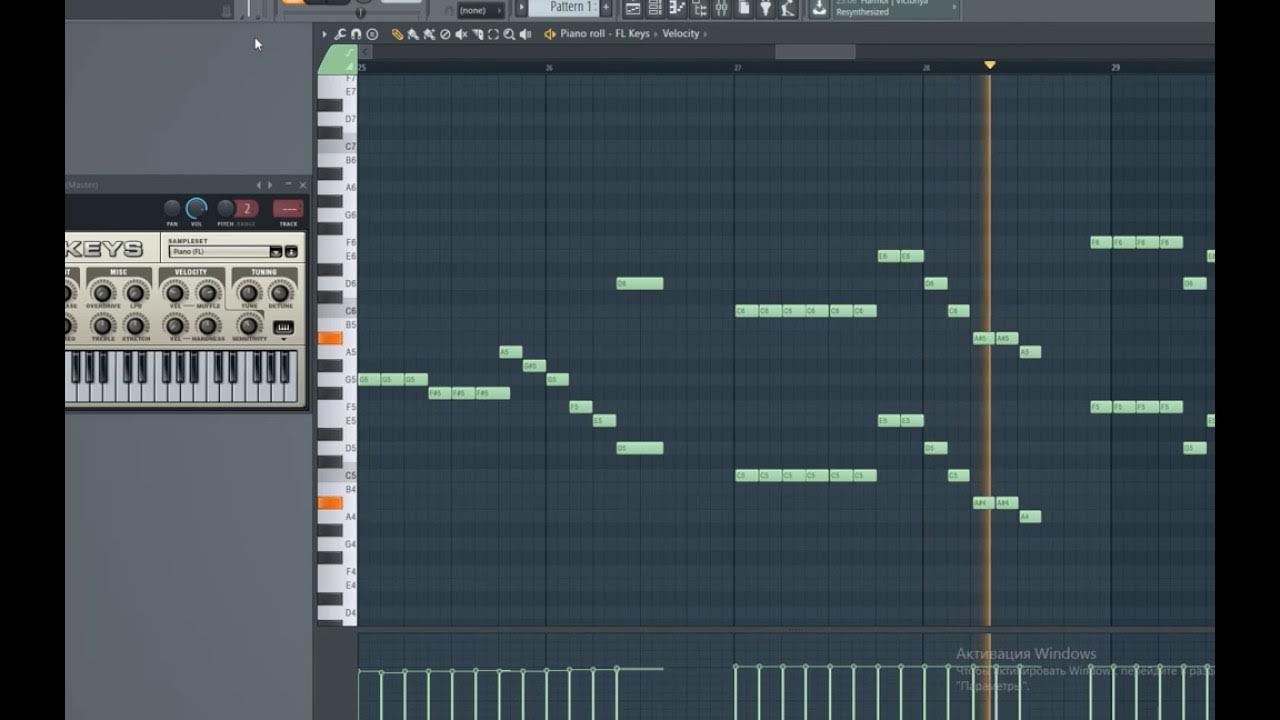Click the download arrow icon beside hint panel
This screenshot has width=1280, height=720.
(x=818, y=8)
